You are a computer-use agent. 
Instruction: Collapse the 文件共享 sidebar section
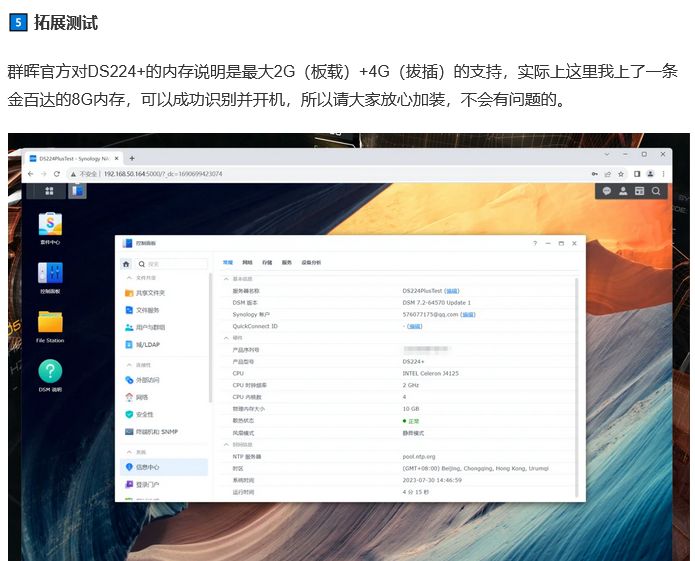click(x=129, y=278)
